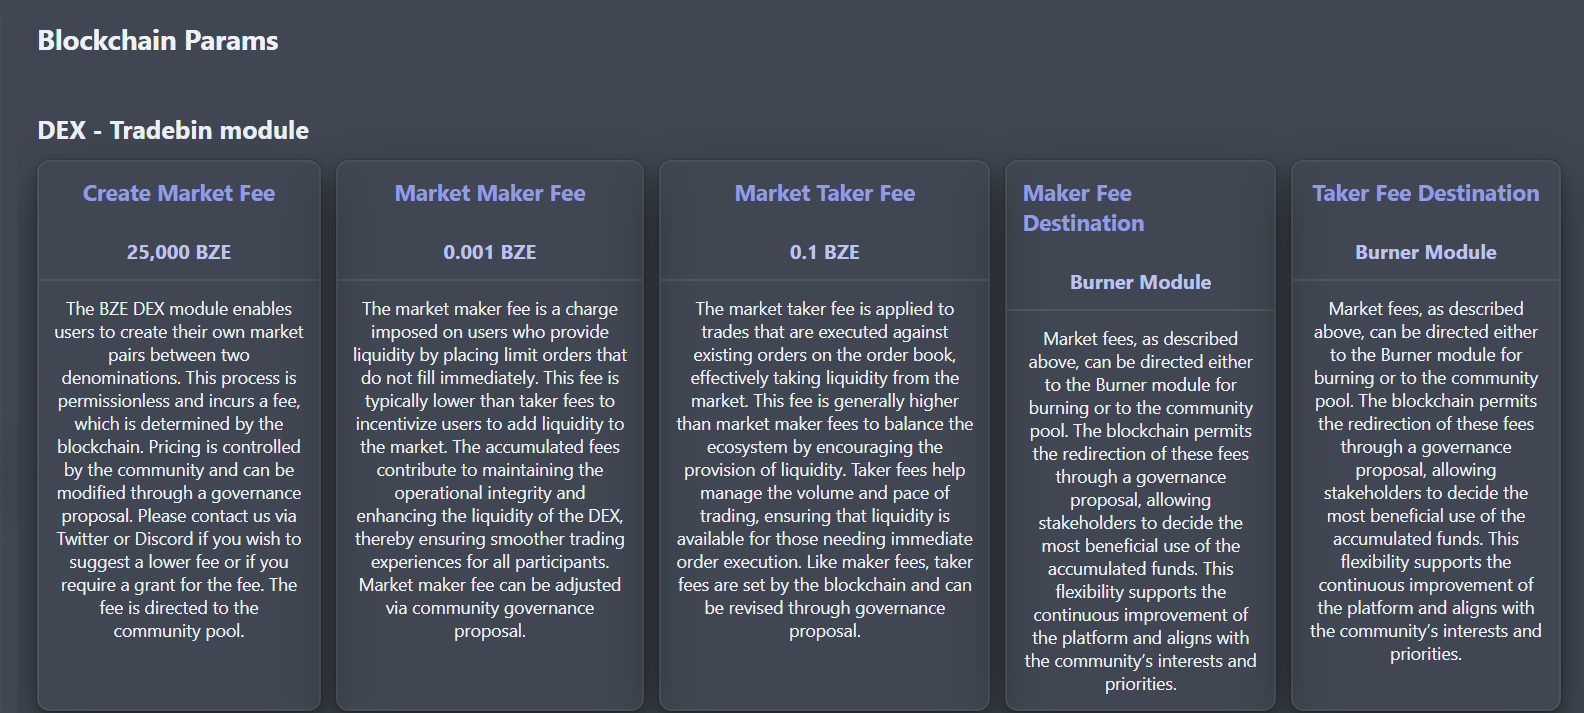Click the Market Taker Fee title
The width and height of the screenshot is (1584, 713).
click(x=825, y=194)
